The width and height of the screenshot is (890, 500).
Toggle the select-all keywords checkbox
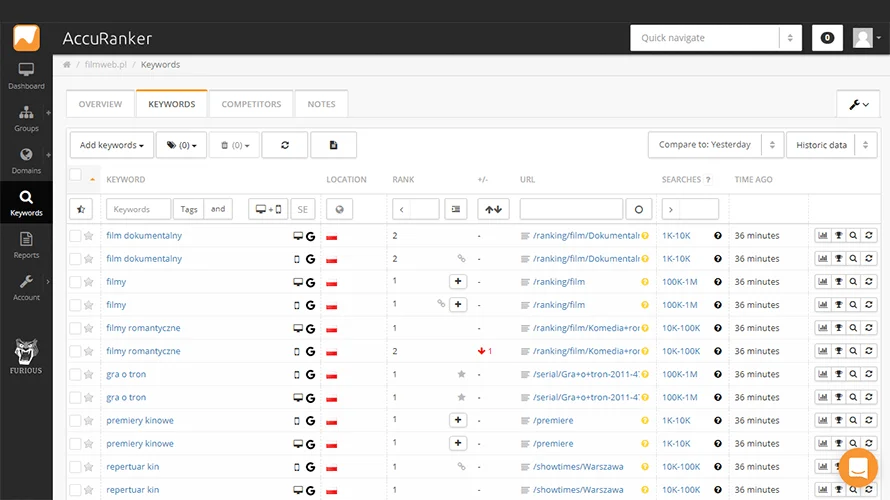click(x=75, y=175)
